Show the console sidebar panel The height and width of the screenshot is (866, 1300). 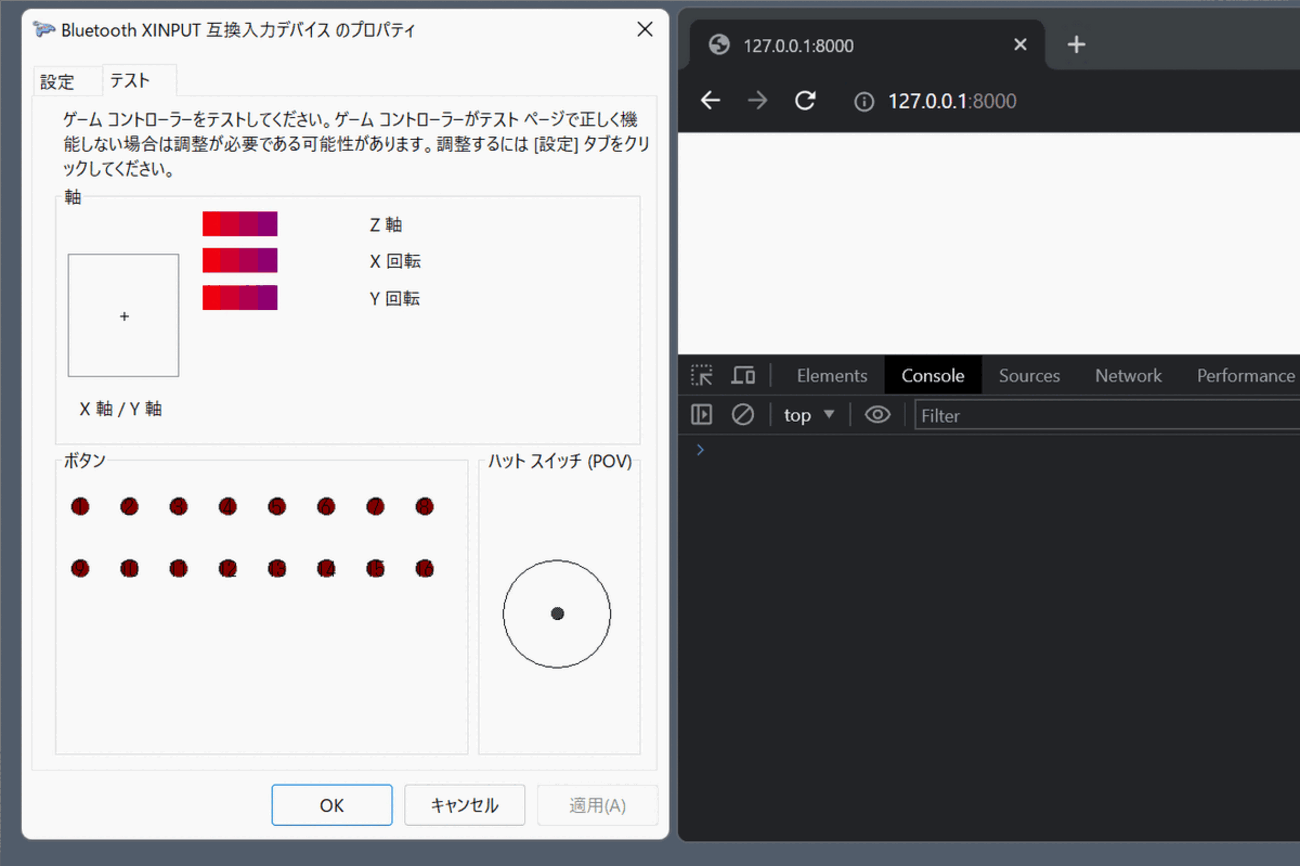tap(702, 414)
